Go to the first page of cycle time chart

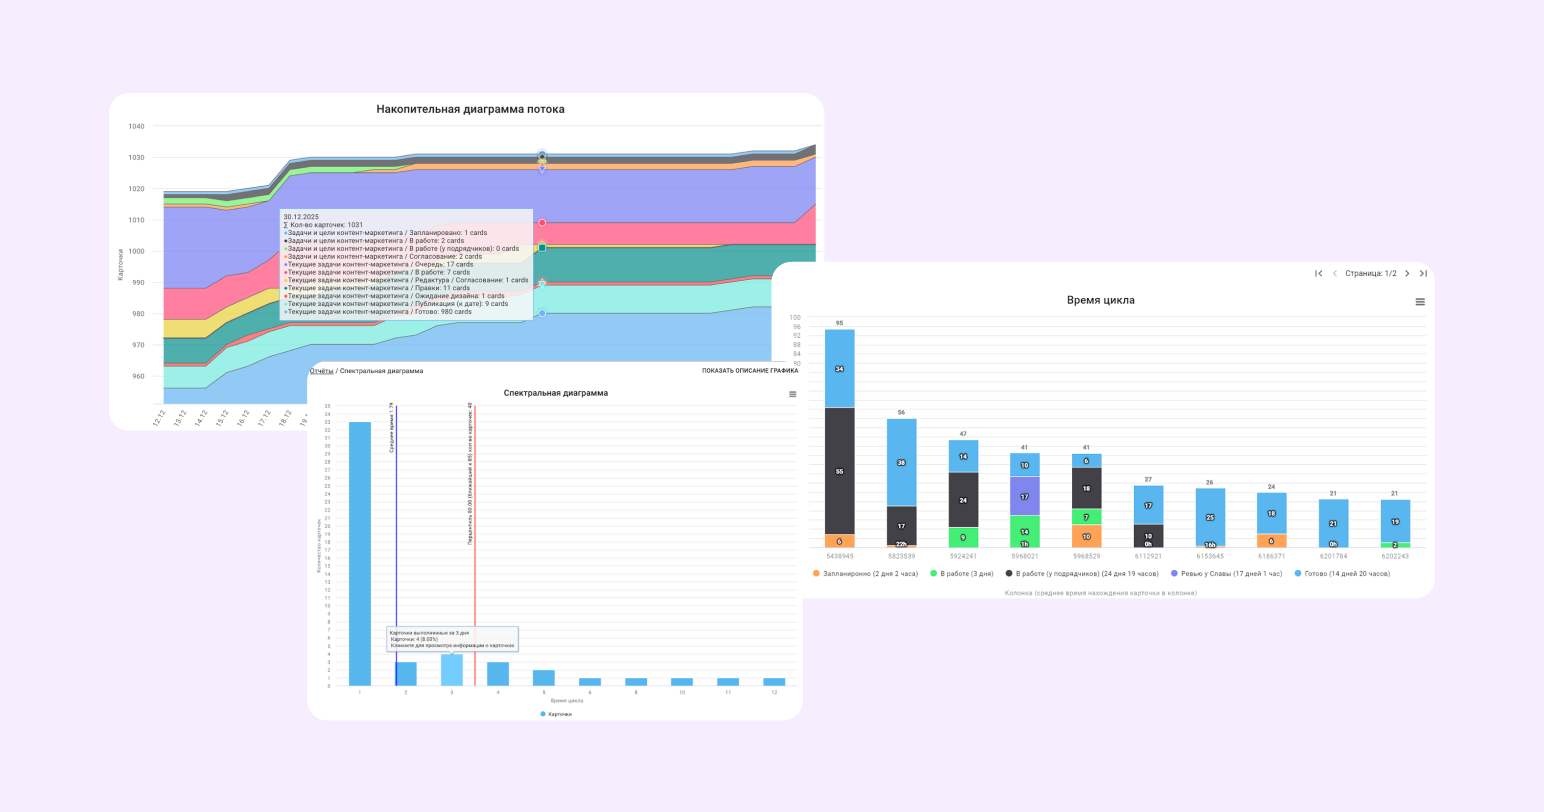point(1319,273)
